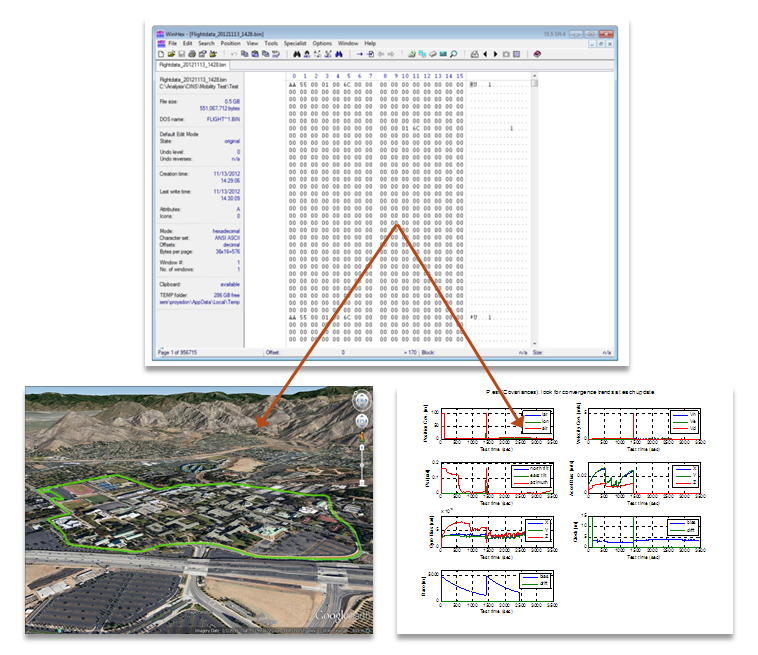Screen dimensions: 758x655
Task: Click the black right arrow next icon
Action: coord(495,54)
